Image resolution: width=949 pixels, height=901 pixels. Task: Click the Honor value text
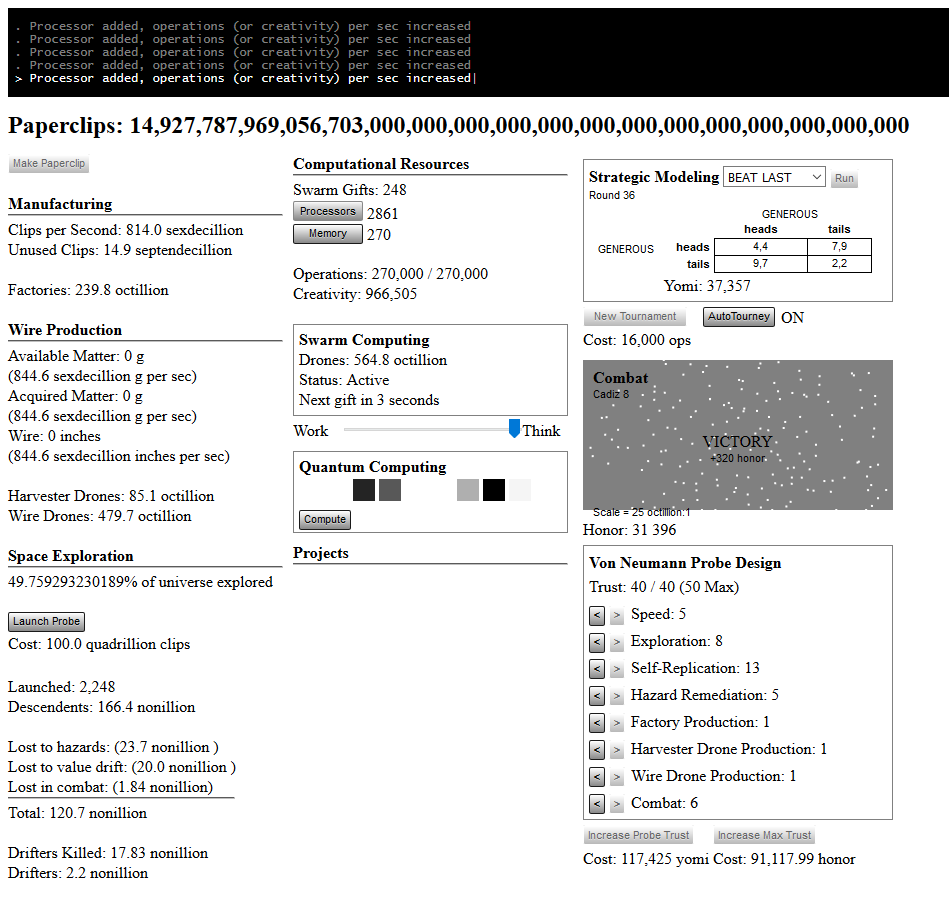pos(629,531)
